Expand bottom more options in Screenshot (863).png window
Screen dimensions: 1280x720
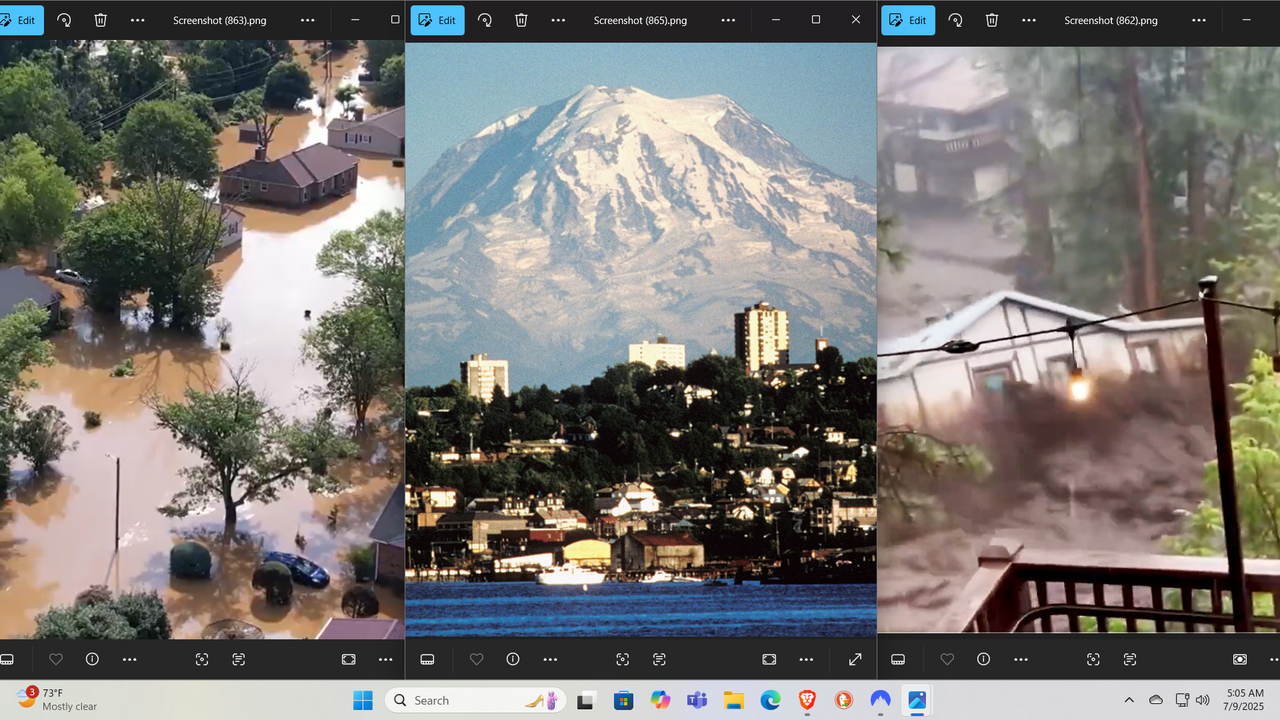129,659
